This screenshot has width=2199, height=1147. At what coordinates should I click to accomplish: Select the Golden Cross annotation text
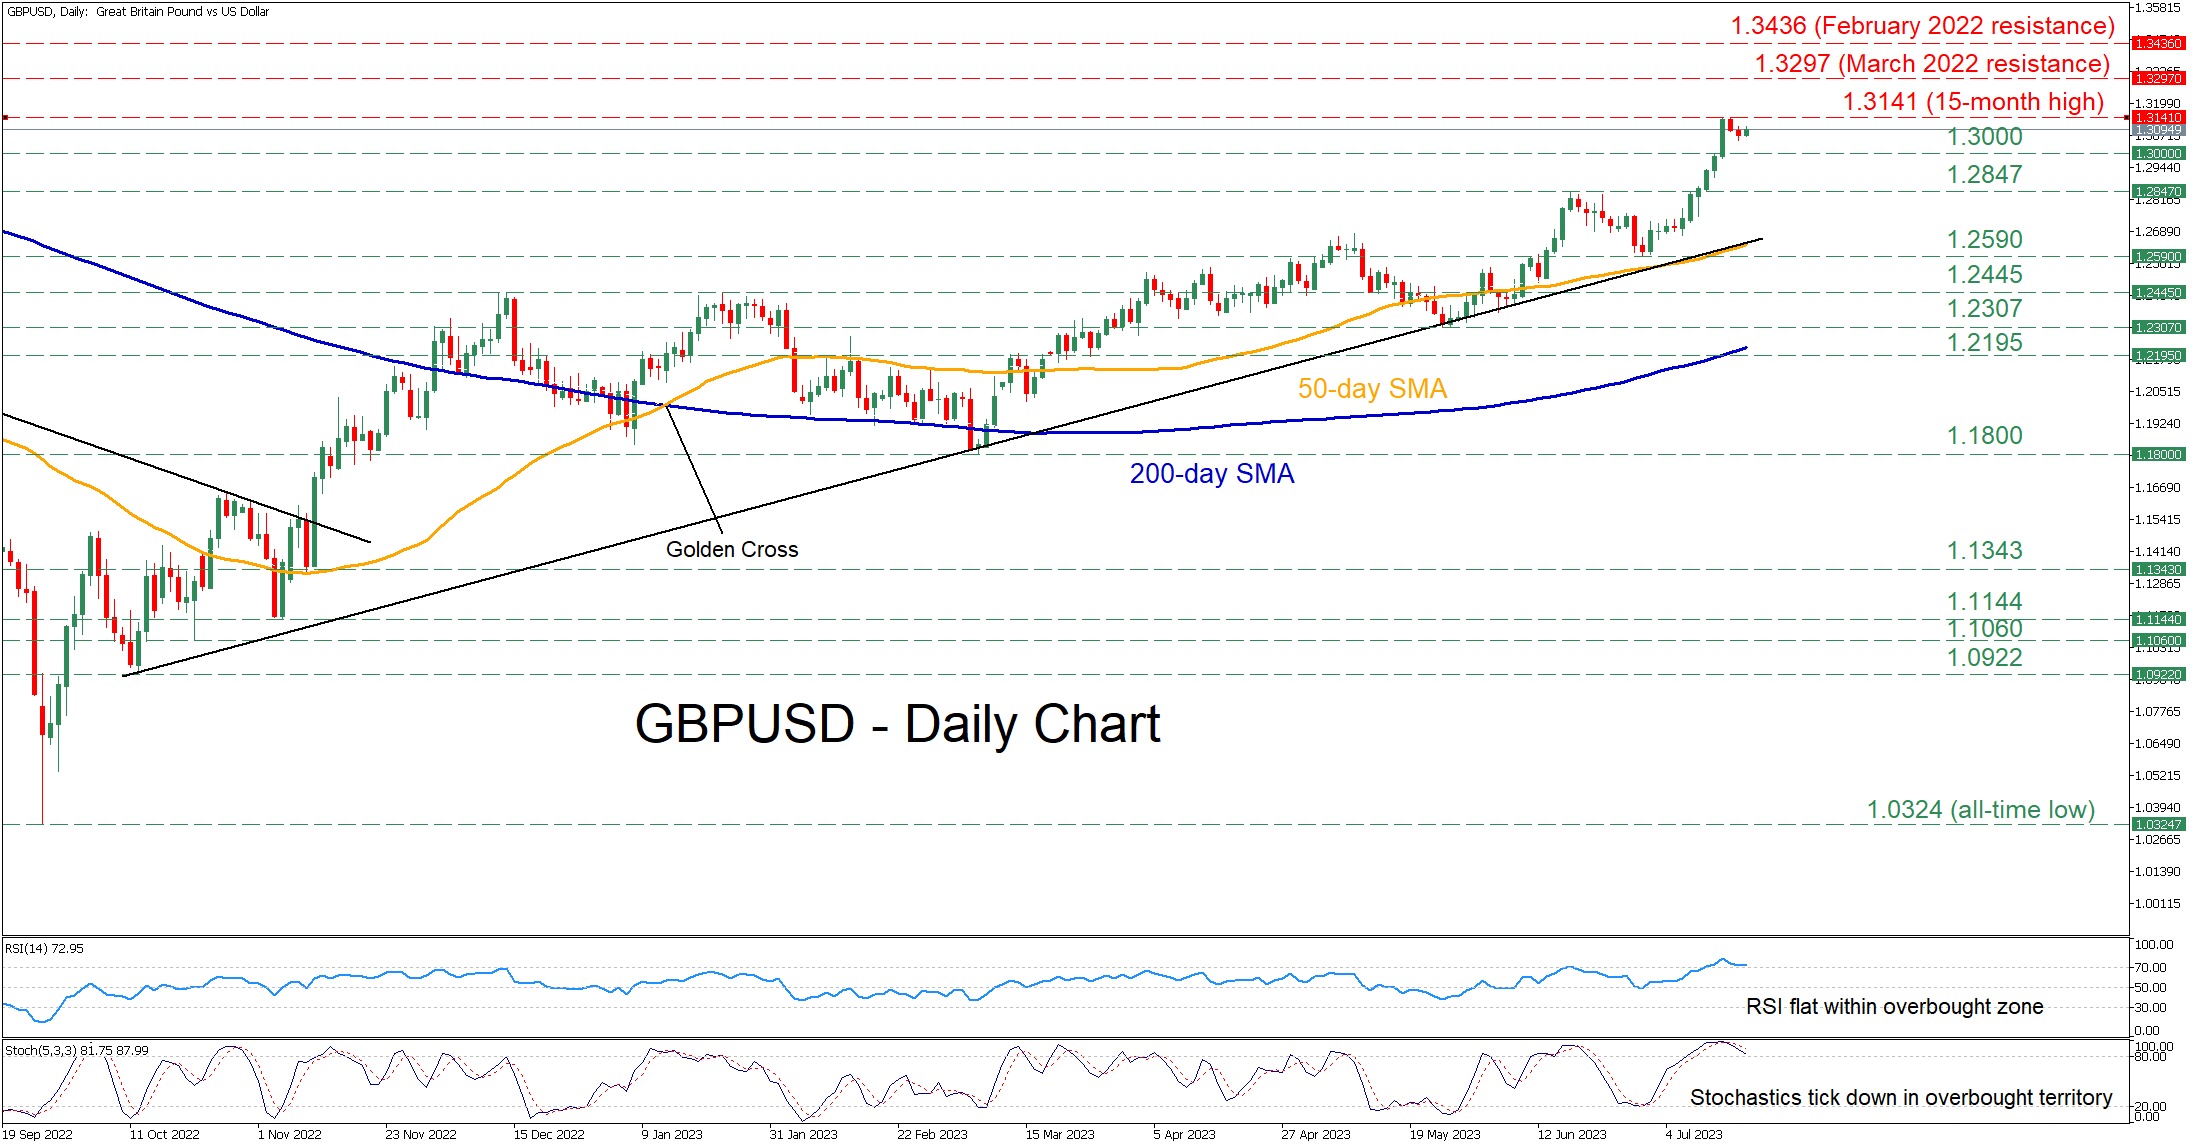(x=732, y=549)
